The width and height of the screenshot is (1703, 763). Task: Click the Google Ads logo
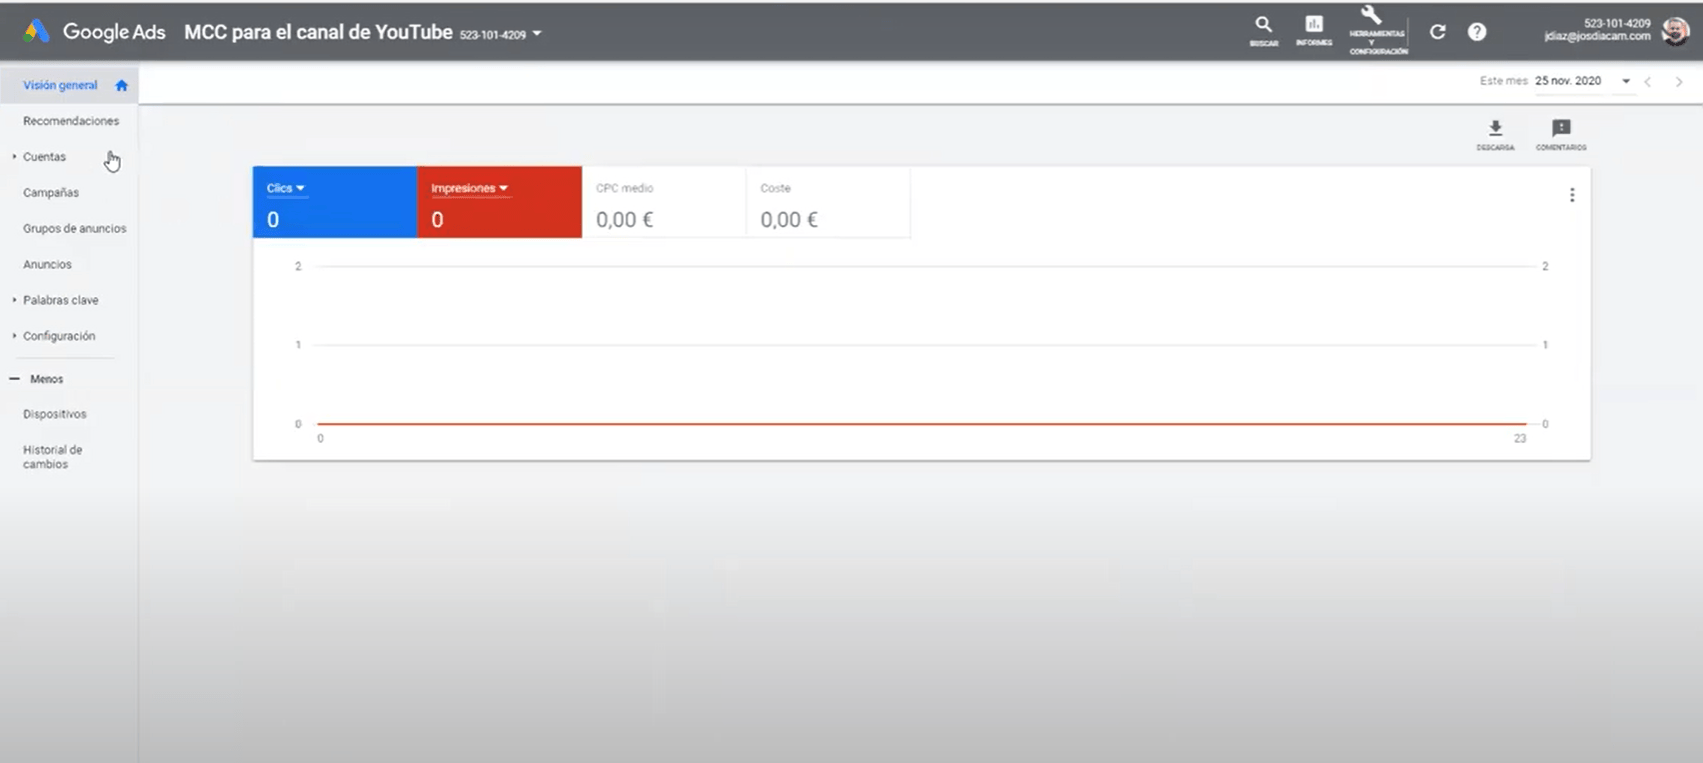(37, 32)
